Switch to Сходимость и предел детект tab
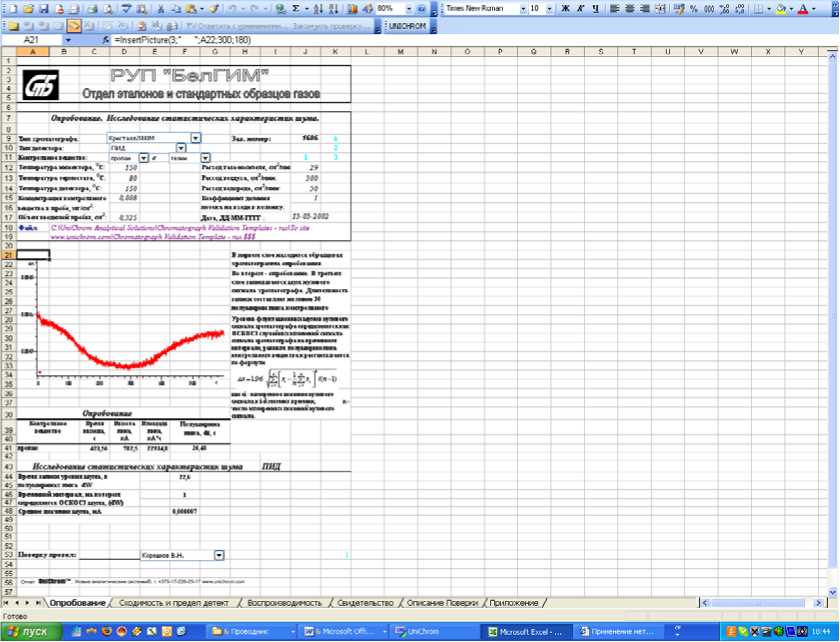Viewport: 840px width, 642px height. [174, 603]
